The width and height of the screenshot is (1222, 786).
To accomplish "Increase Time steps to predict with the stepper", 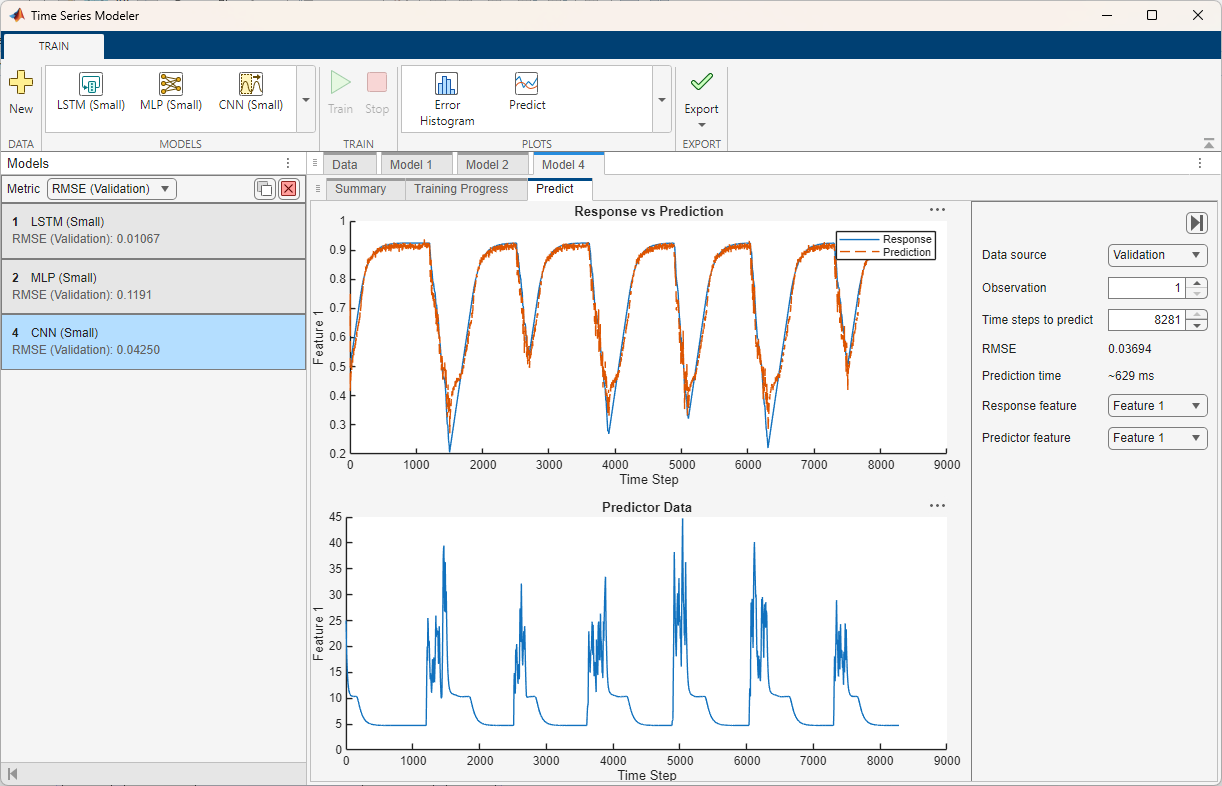I will pos(1197,315).
